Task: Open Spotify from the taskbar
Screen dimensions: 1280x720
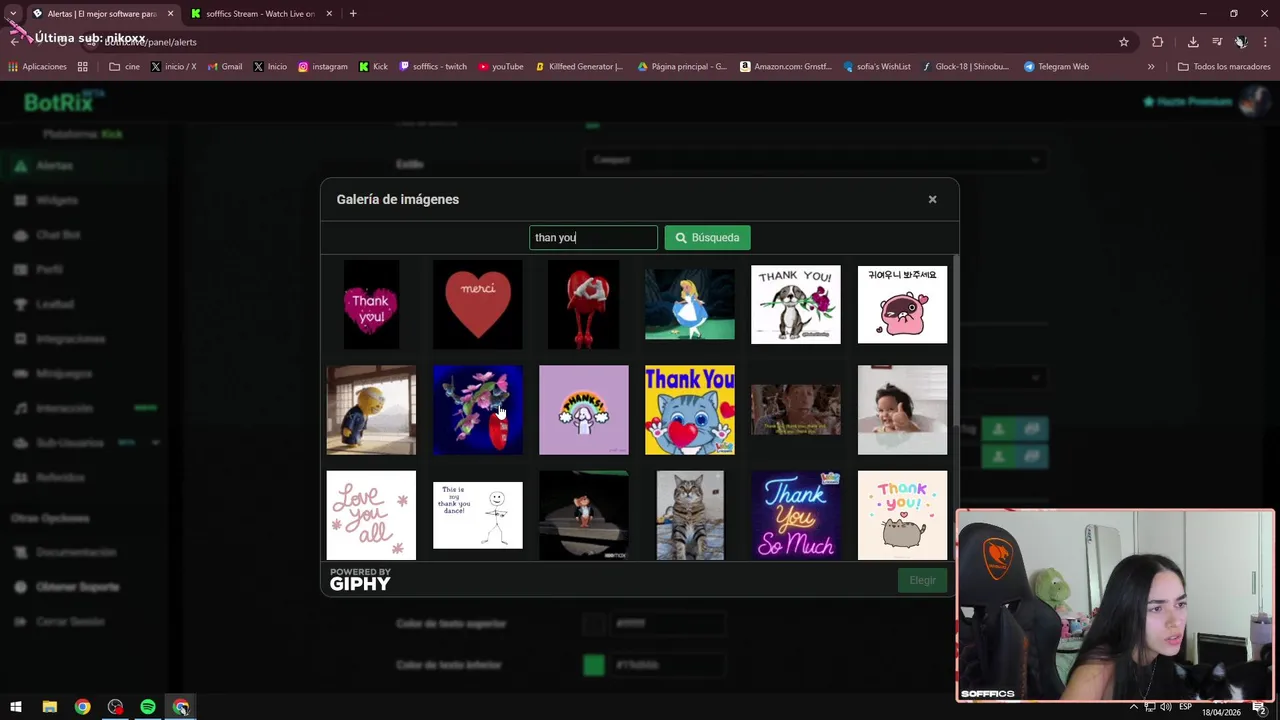Action: (x=148, y=707)
